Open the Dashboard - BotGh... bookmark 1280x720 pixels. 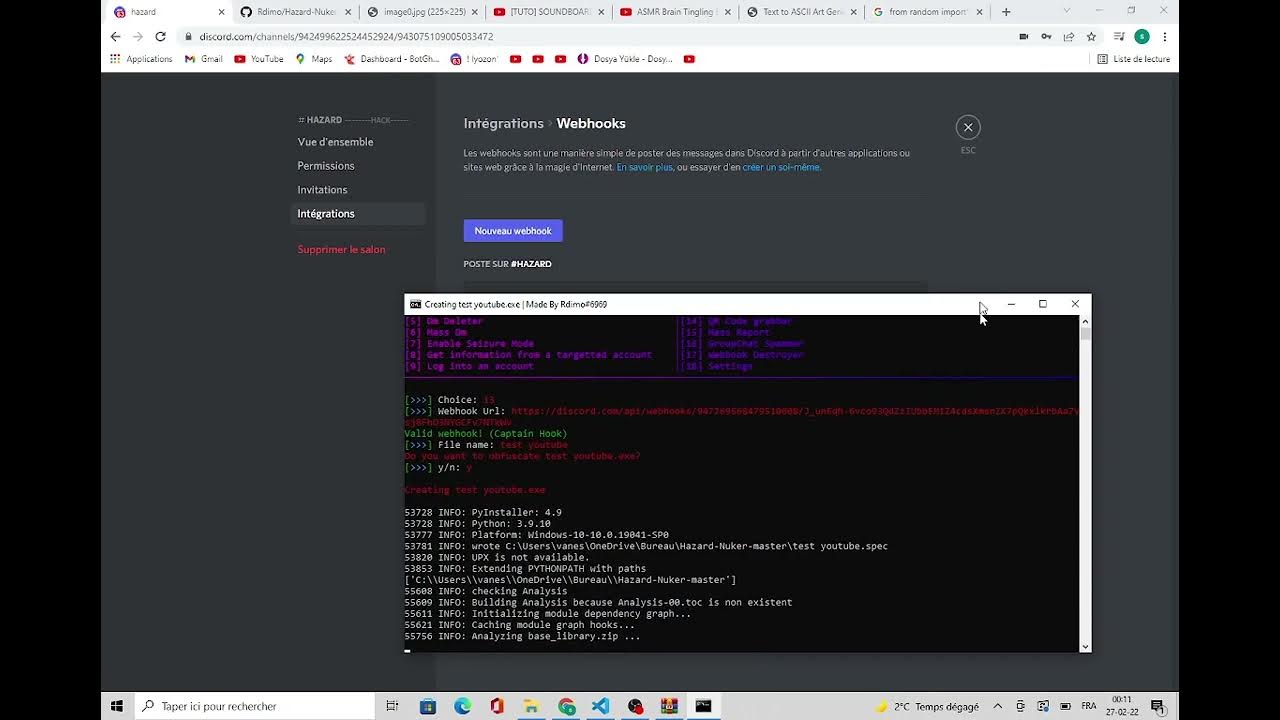(x=392, y=59)
